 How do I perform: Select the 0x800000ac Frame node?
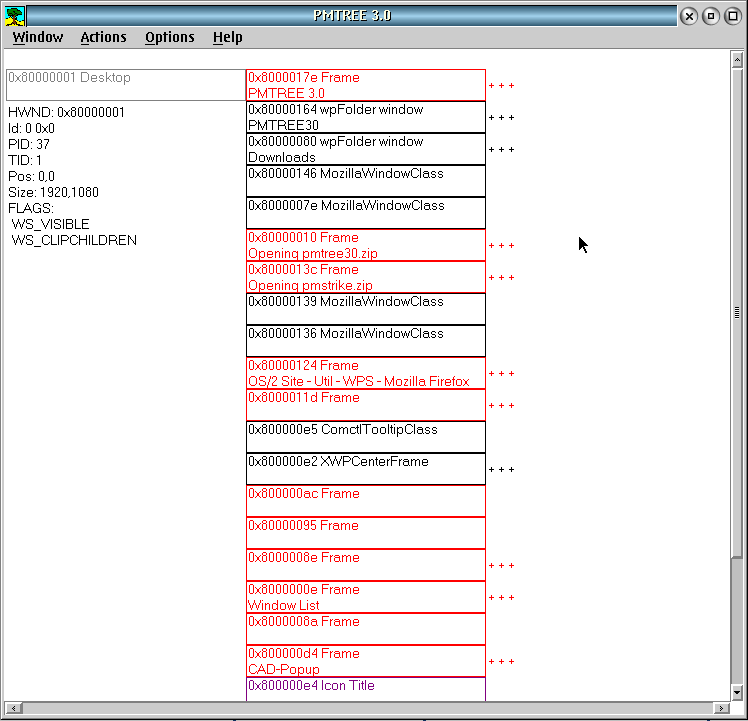point(366,501)
